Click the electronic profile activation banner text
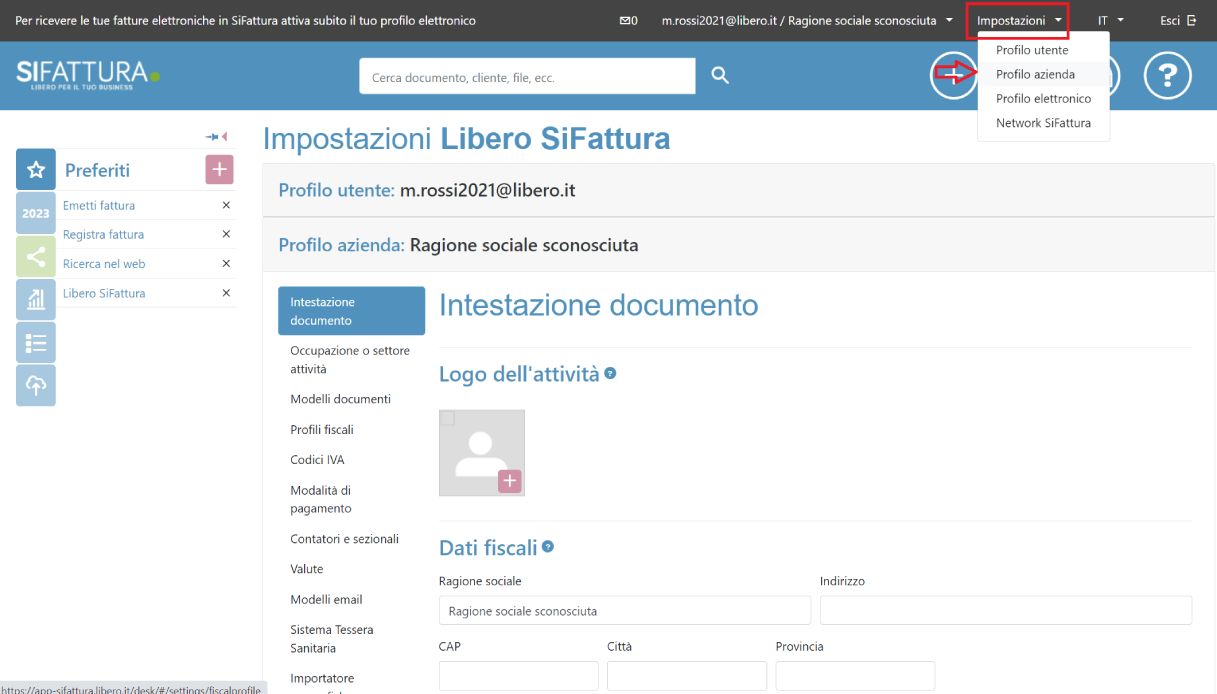 (246, 20)
